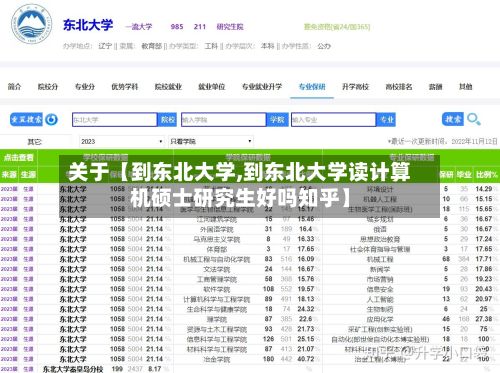Focus the 输入专业 input field
The image size is (500, 373).
pos(333,120)
